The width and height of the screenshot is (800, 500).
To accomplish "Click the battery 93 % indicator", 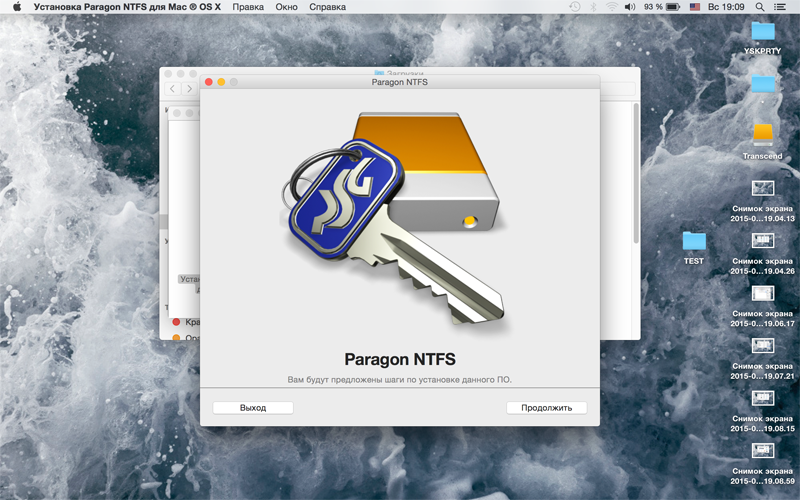I will tap(662, 7).
